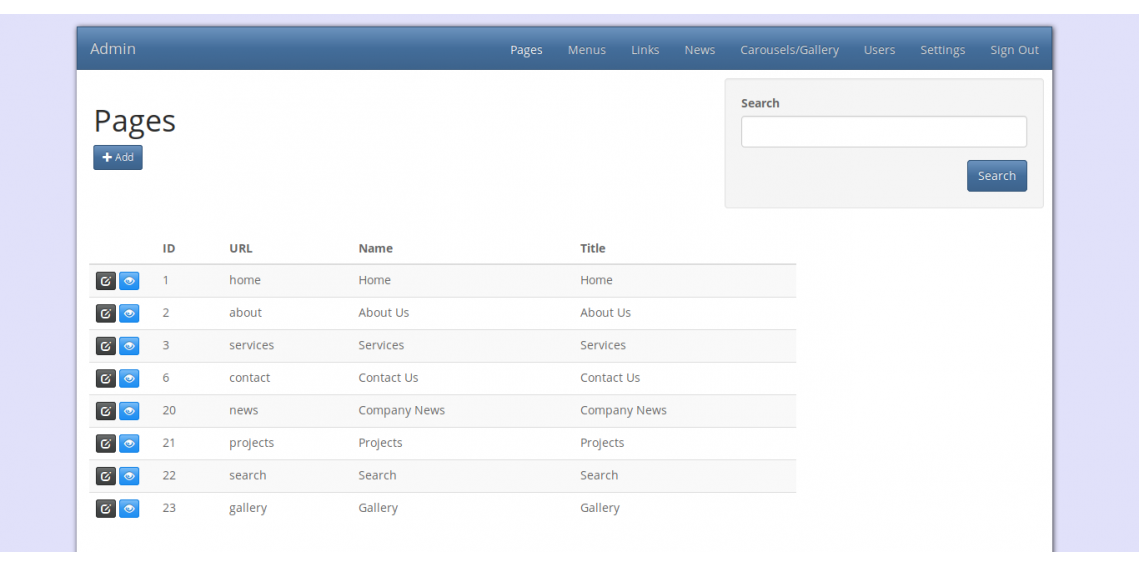Click the 'Pages' heading

[x=135, y=121]
